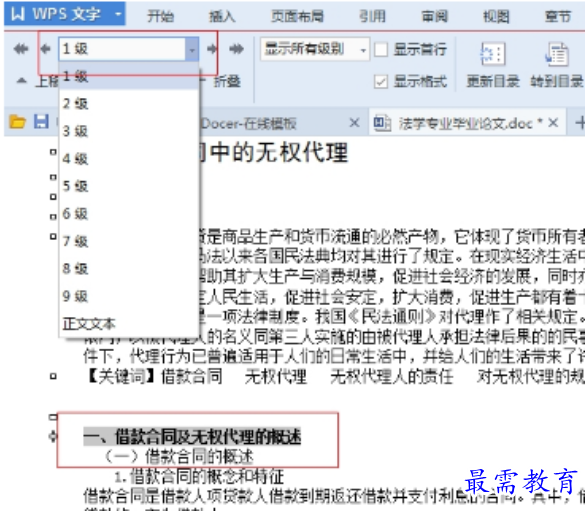Open the 页面布局 ribbon tab
The height and width of the screenshot is (513, 586).
297,16
